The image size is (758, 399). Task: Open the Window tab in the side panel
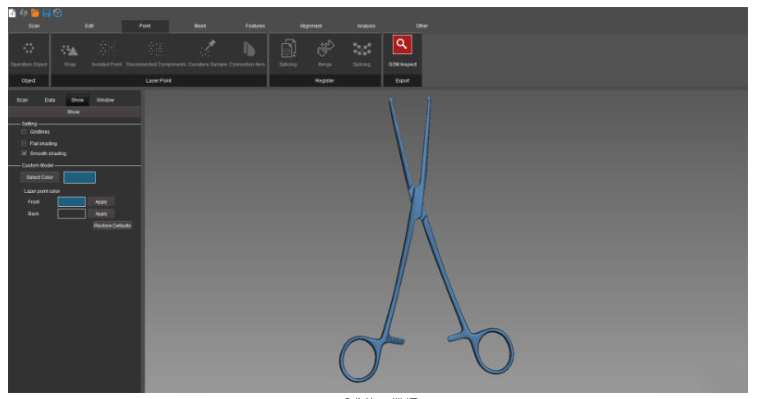(x=105, y=100)
